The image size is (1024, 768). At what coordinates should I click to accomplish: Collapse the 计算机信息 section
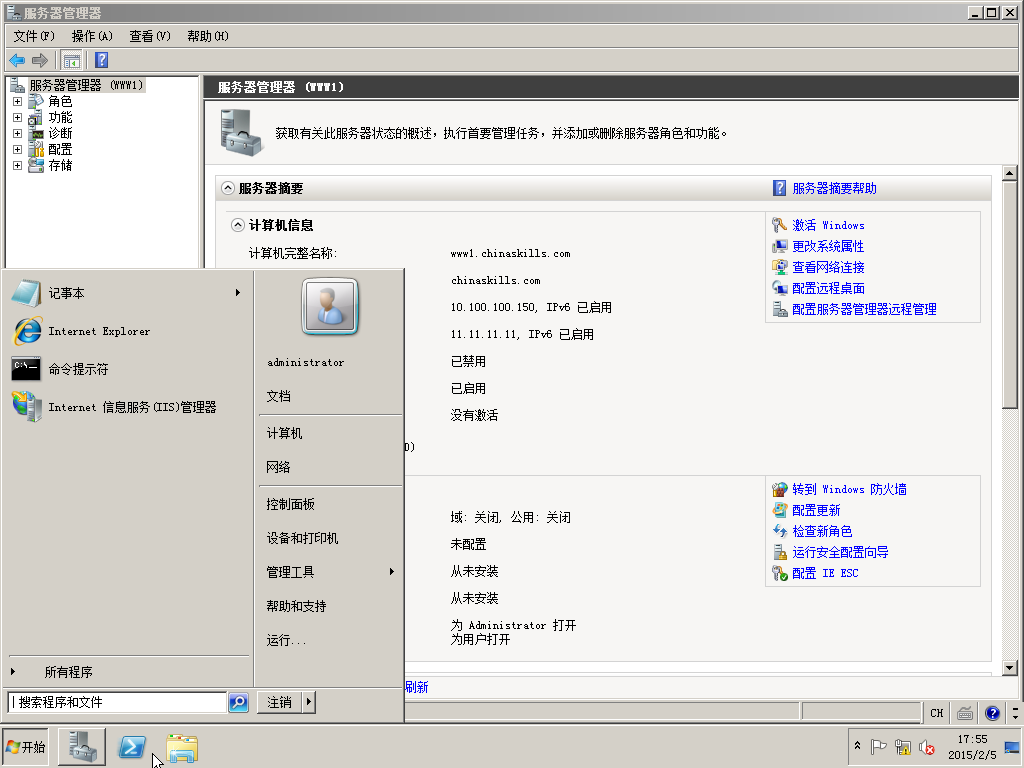click(x=238, y=225)
